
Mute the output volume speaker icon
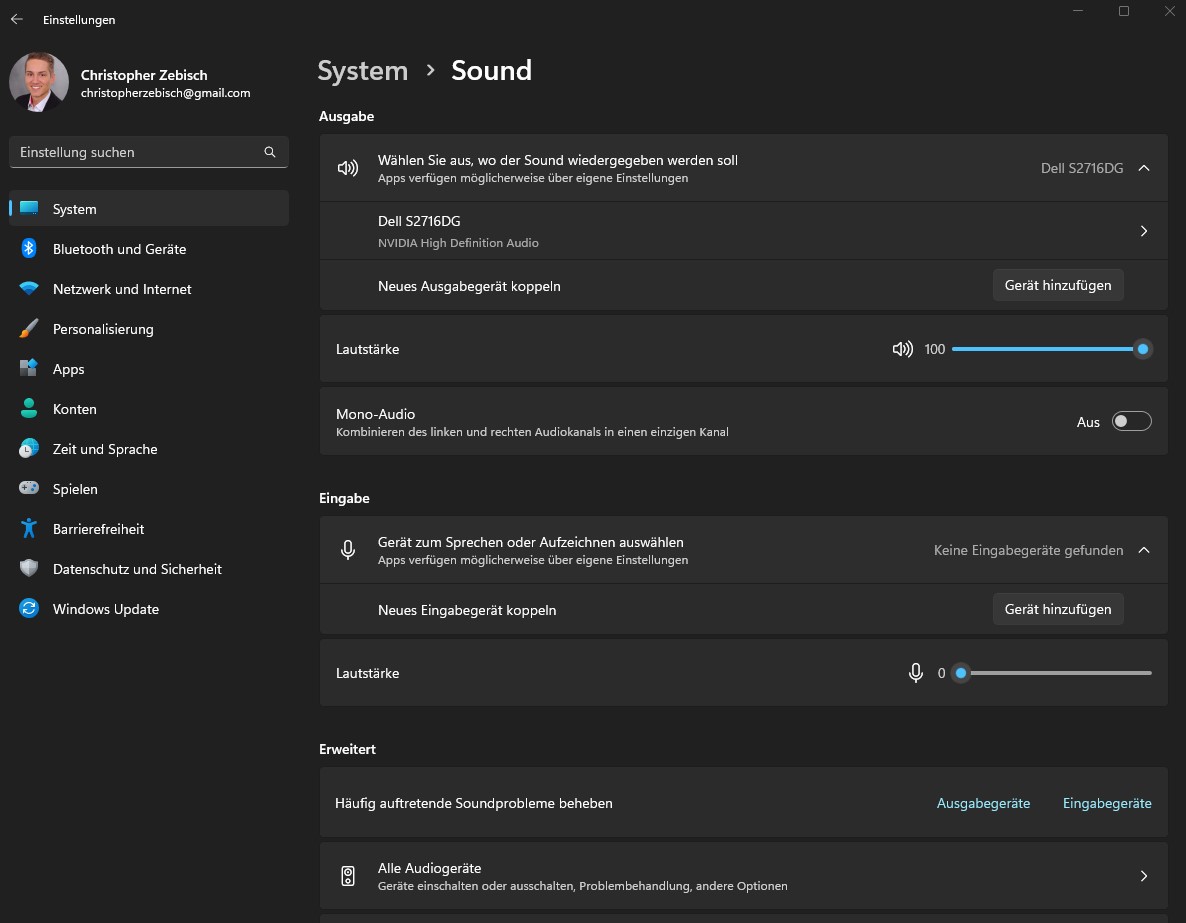(x=902, y=349)
